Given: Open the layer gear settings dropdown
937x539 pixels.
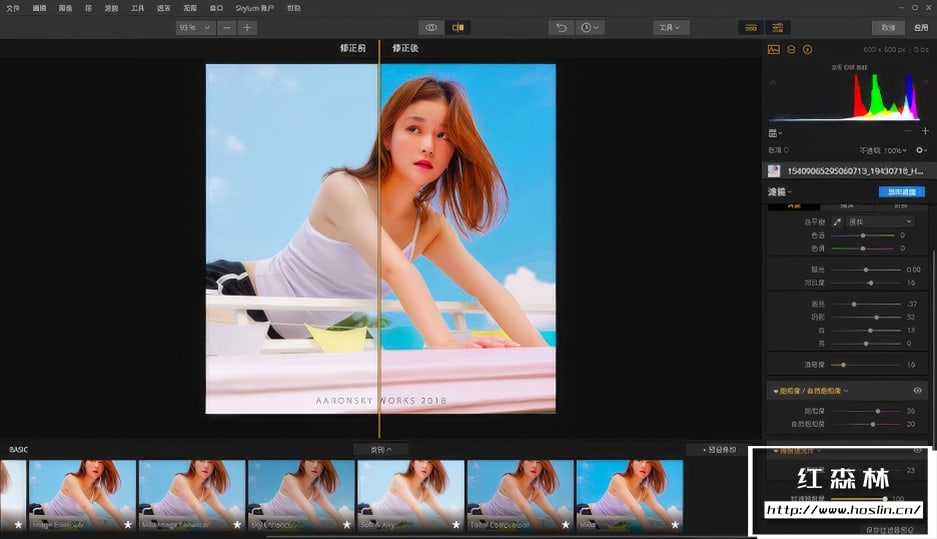Looking at the screenshot, I should (921, 151).
